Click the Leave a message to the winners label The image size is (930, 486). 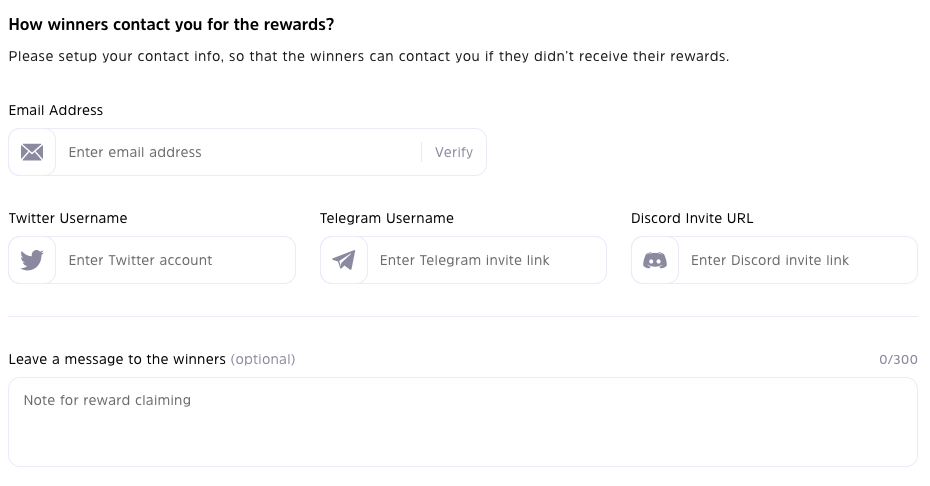(117, 359)
